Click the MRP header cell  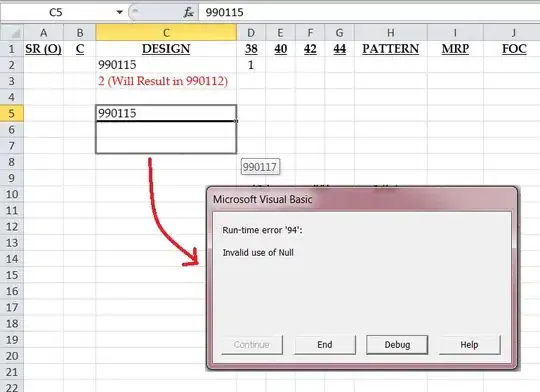click(455, 49)
